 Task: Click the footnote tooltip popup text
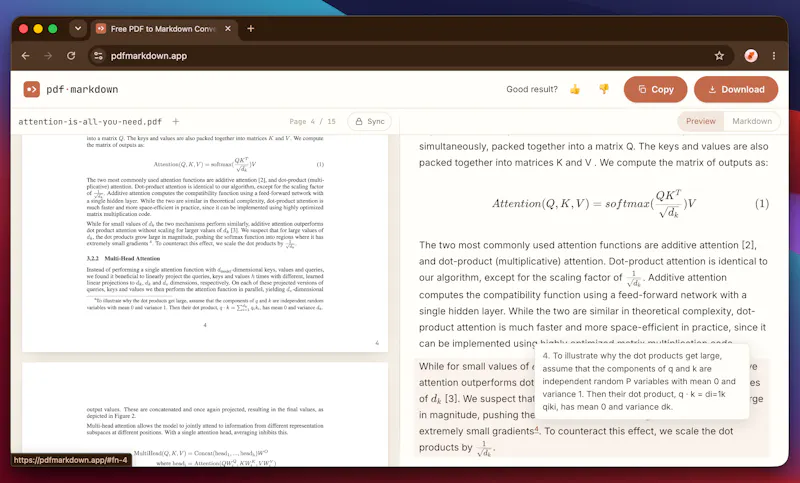tap(642, 381)
